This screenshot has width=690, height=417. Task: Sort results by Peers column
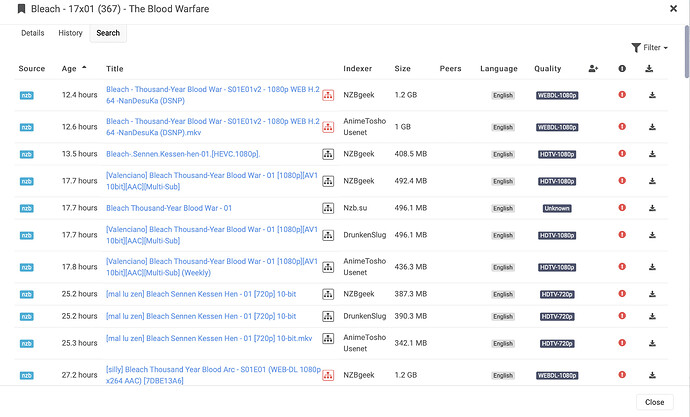(x=450, y=69)
